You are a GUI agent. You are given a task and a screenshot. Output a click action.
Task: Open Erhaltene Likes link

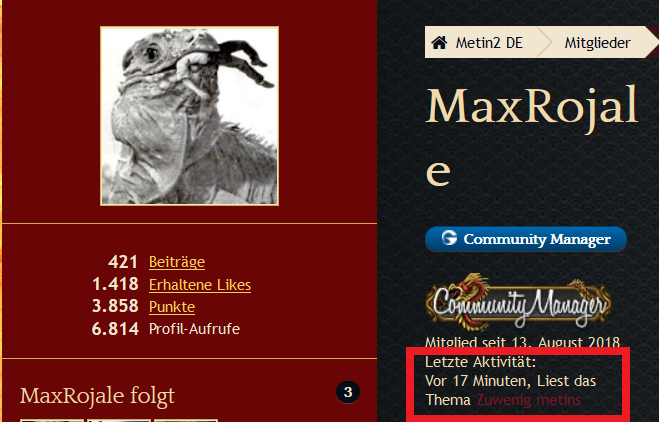[200, 285]
